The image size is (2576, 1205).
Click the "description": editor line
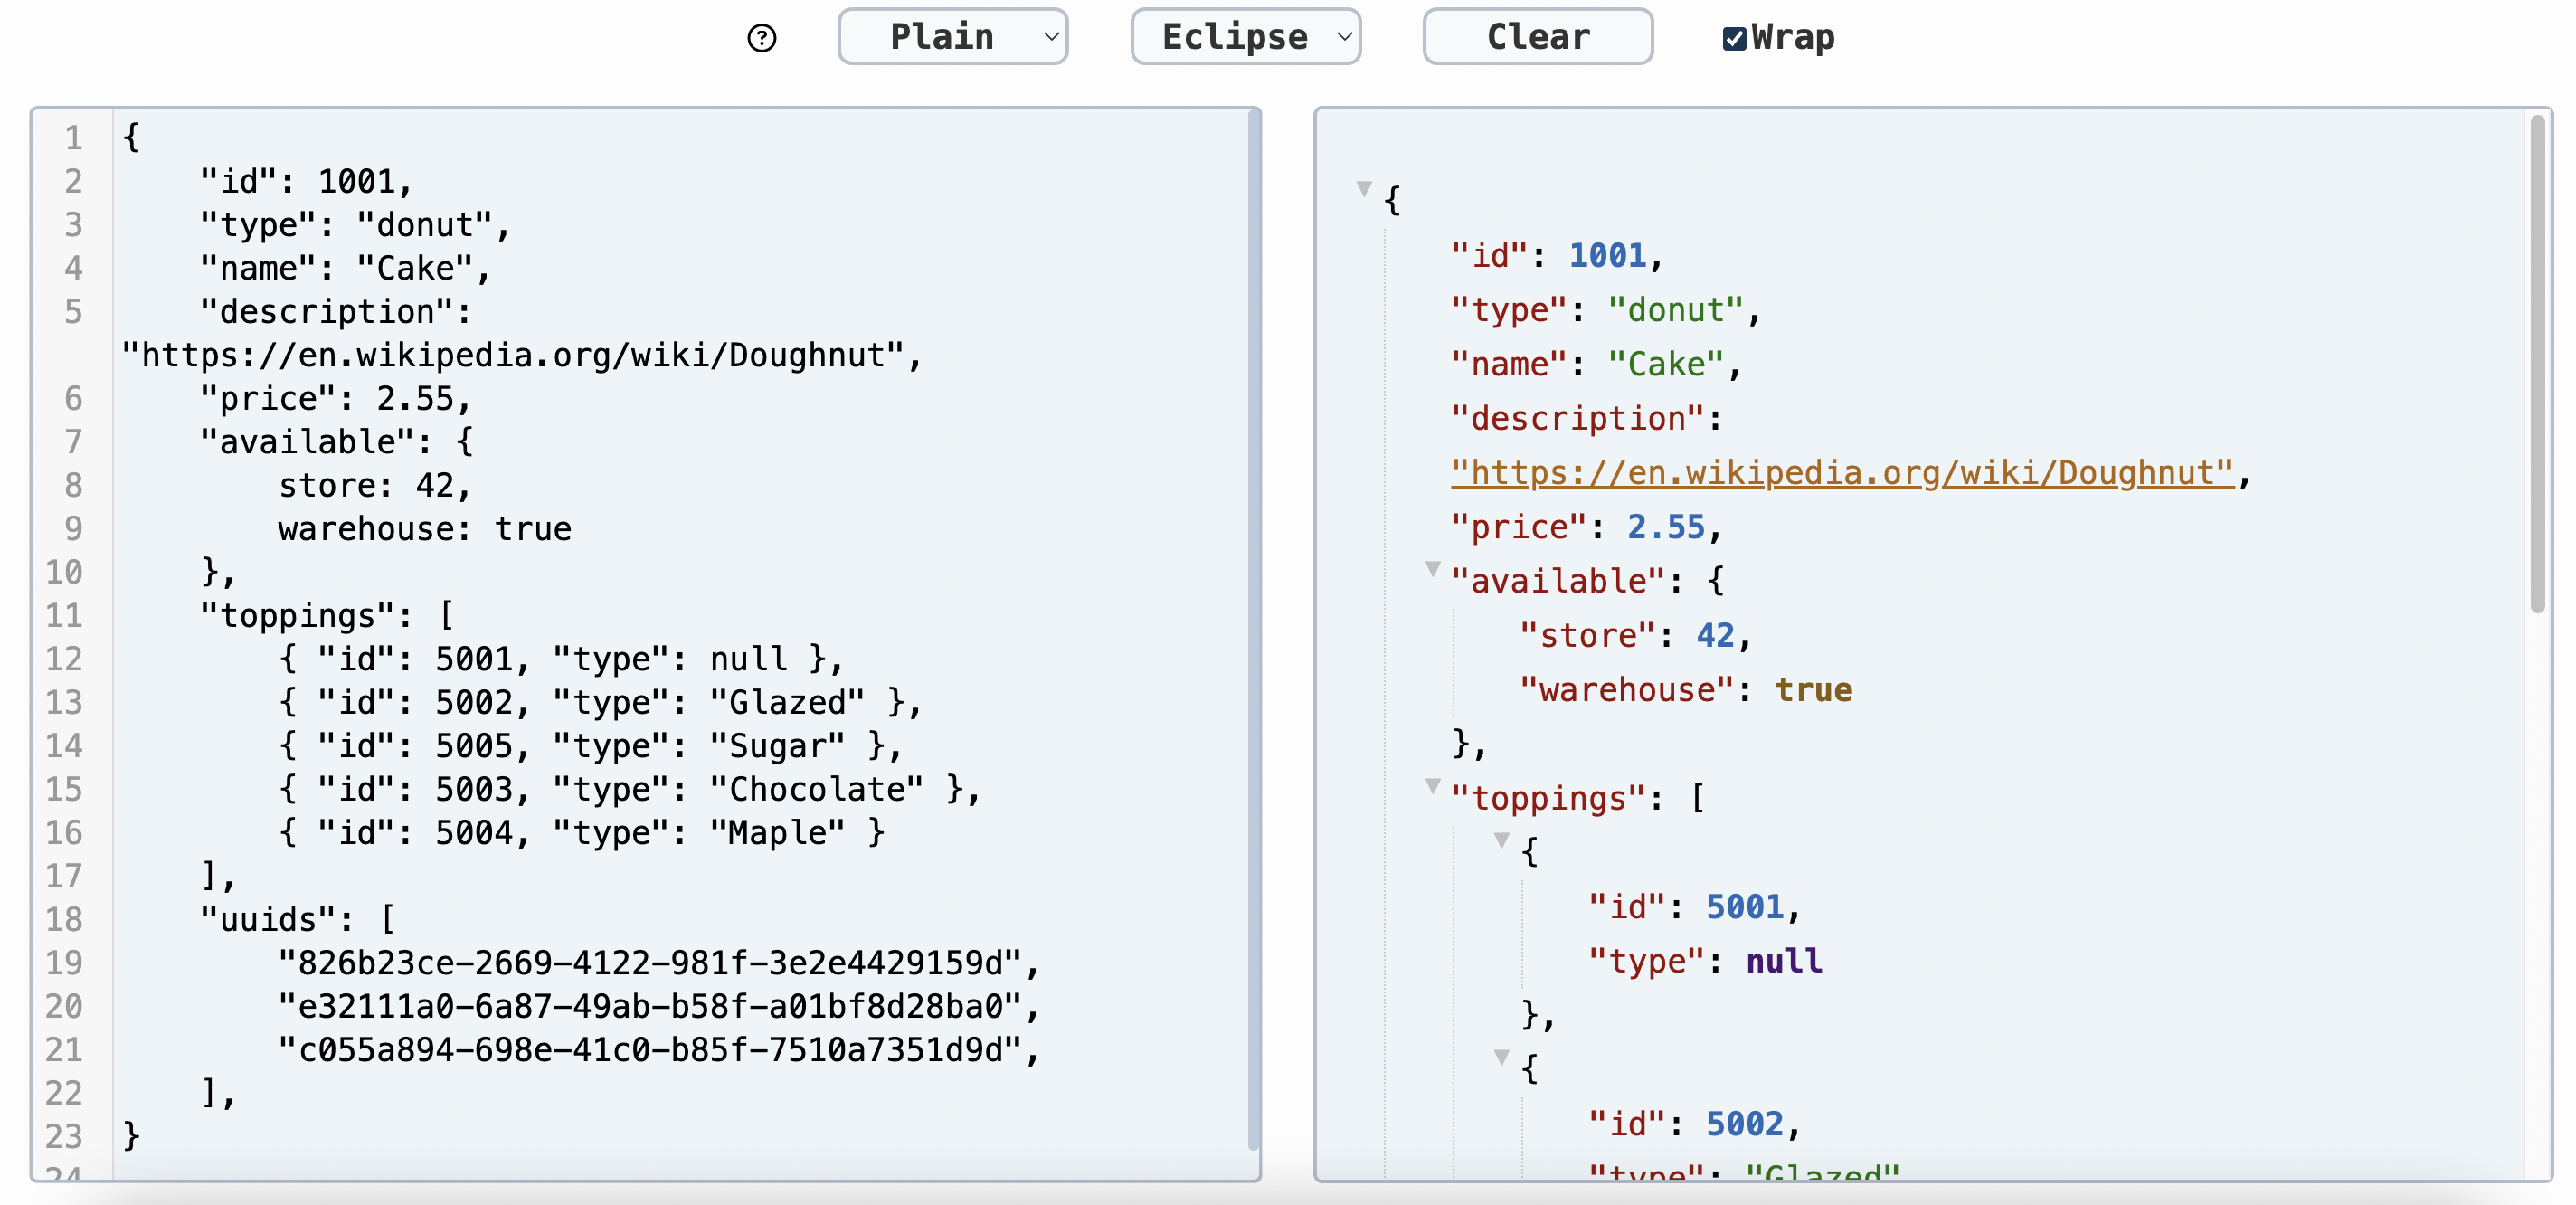[x=335, y=312]
